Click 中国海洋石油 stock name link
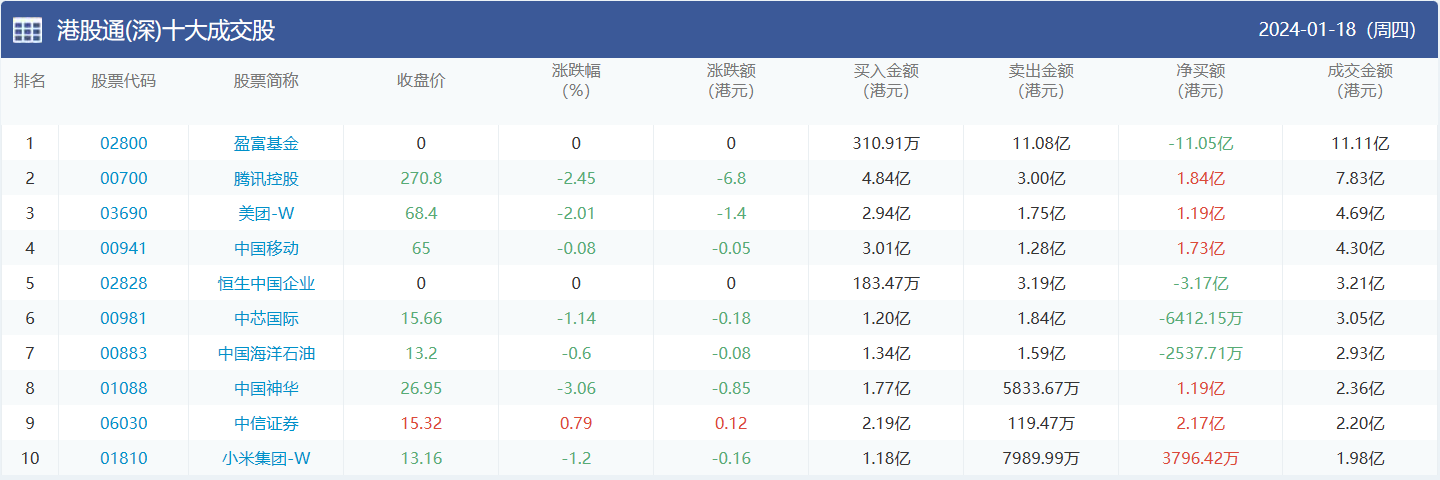Image resolution: width=1440 pixels, height=480 pixels. (x=266, y=353)
